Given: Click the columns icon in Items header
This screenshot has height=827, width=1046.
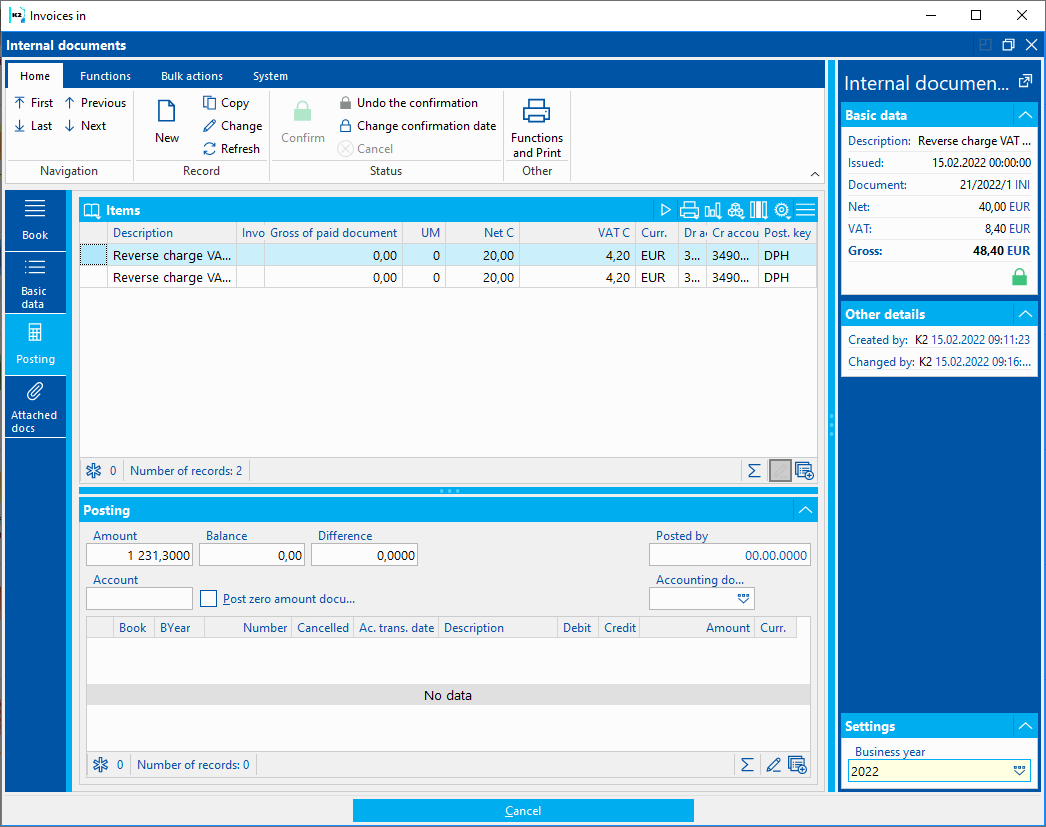Looking at the screenshot, I should [759, 210].
